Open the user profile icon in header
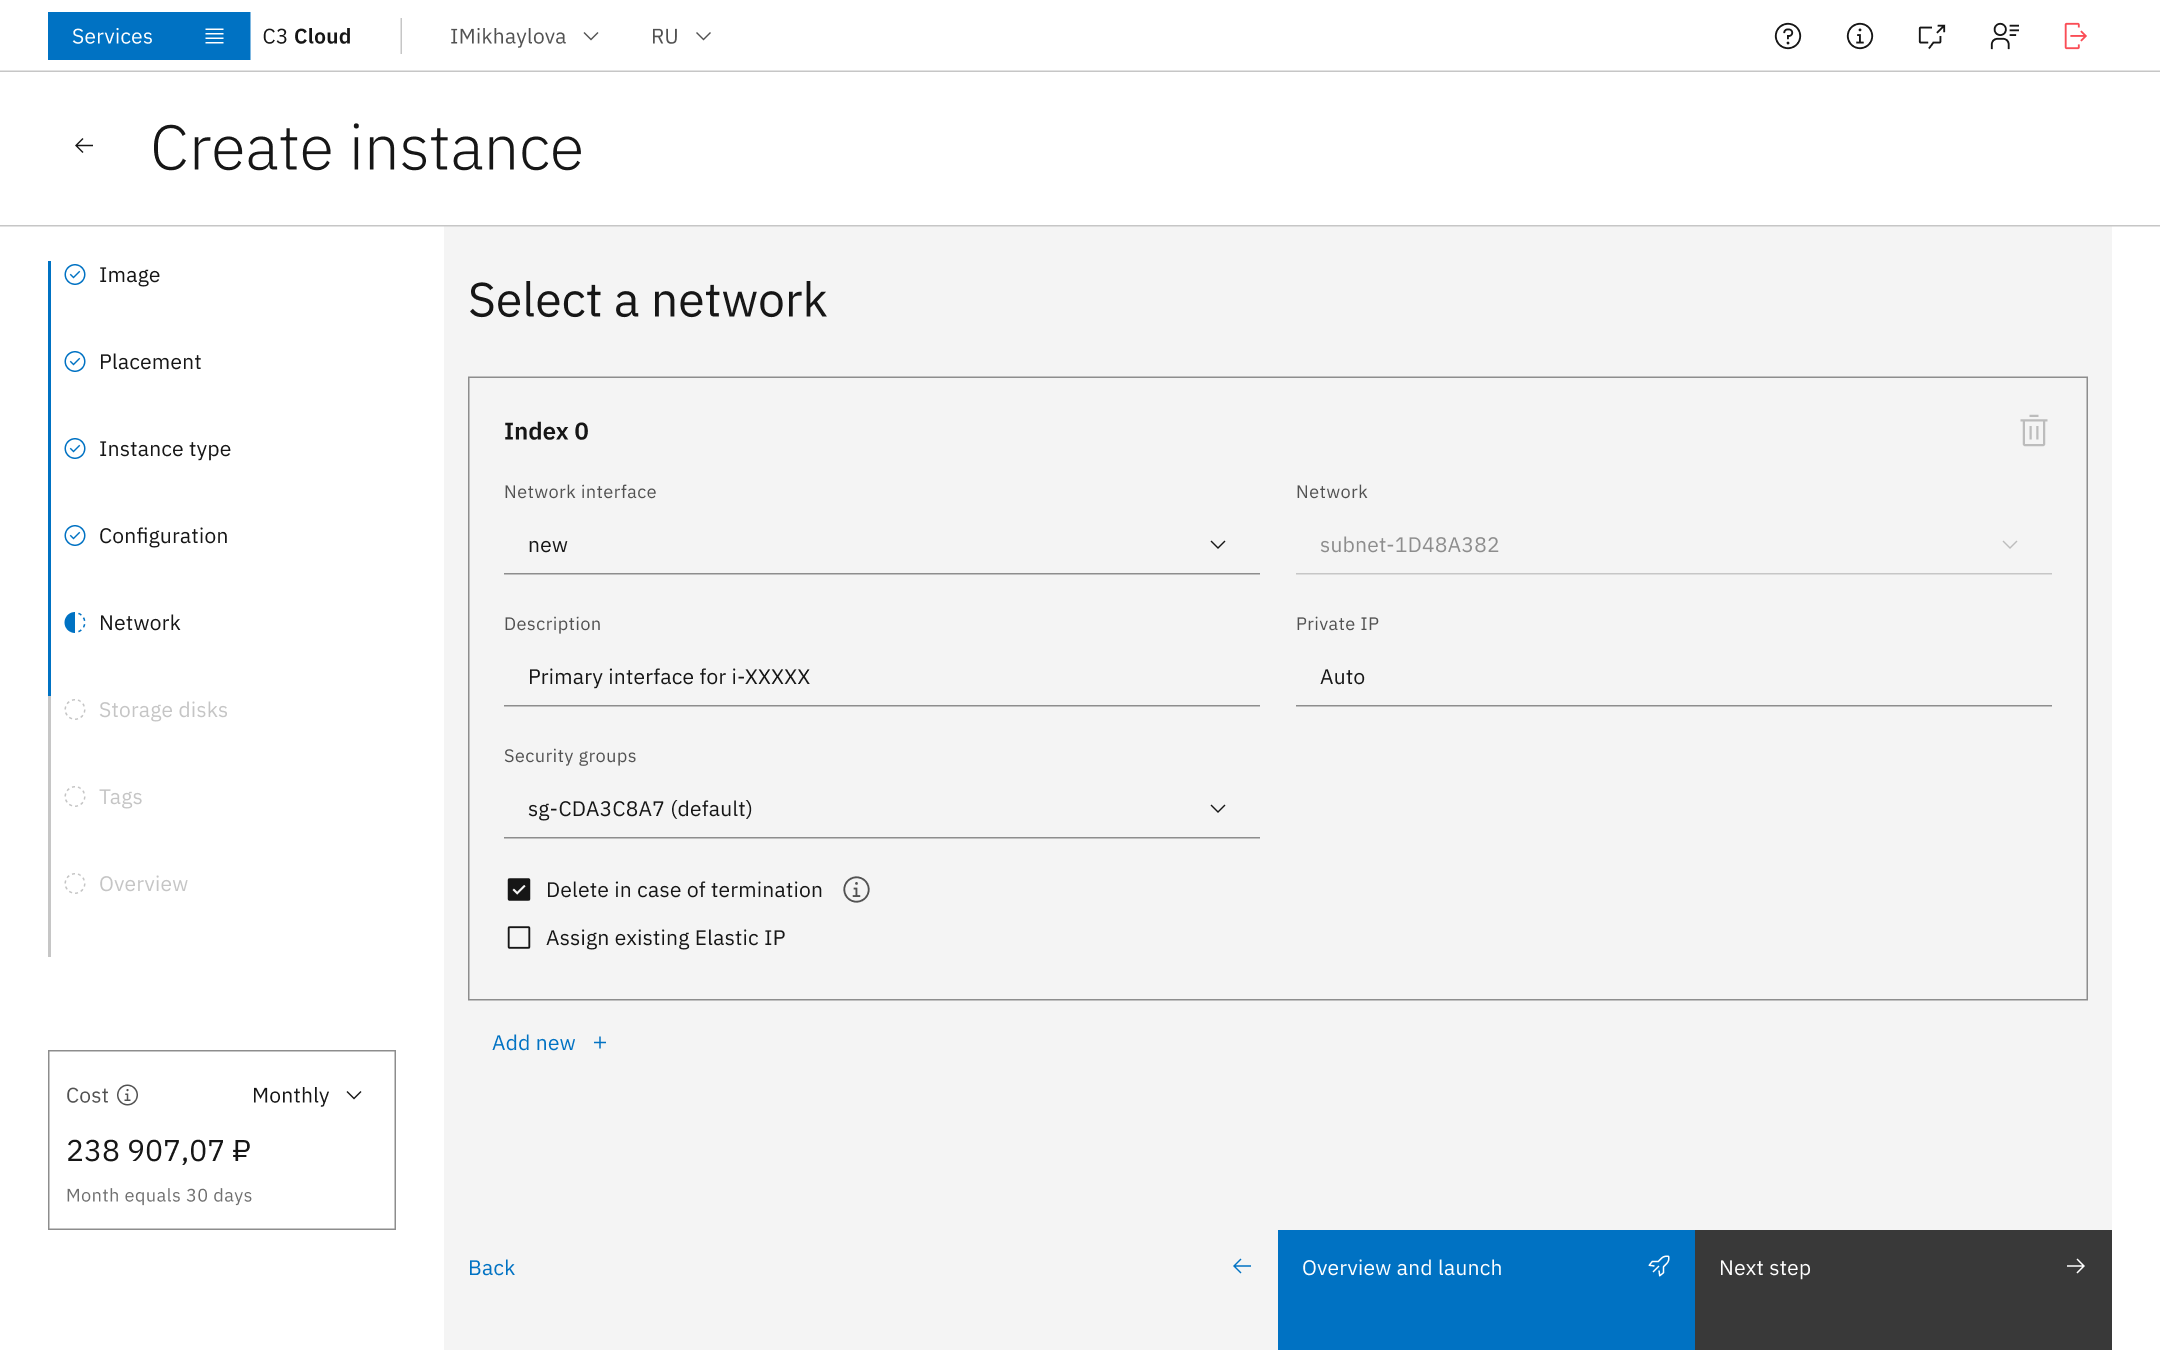2160x1350 pixels. point(2003,36)
